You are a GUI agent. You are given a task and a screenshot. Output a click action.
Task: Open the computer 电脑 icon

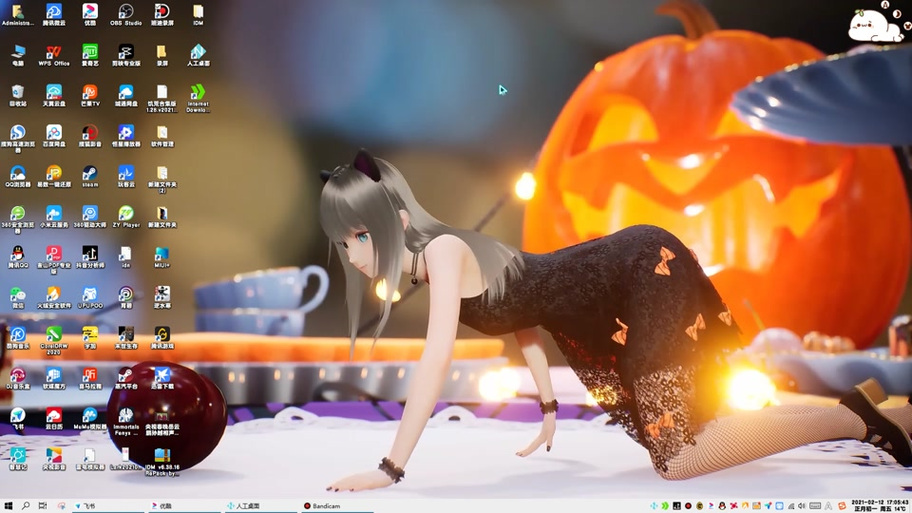coord(17,55)
